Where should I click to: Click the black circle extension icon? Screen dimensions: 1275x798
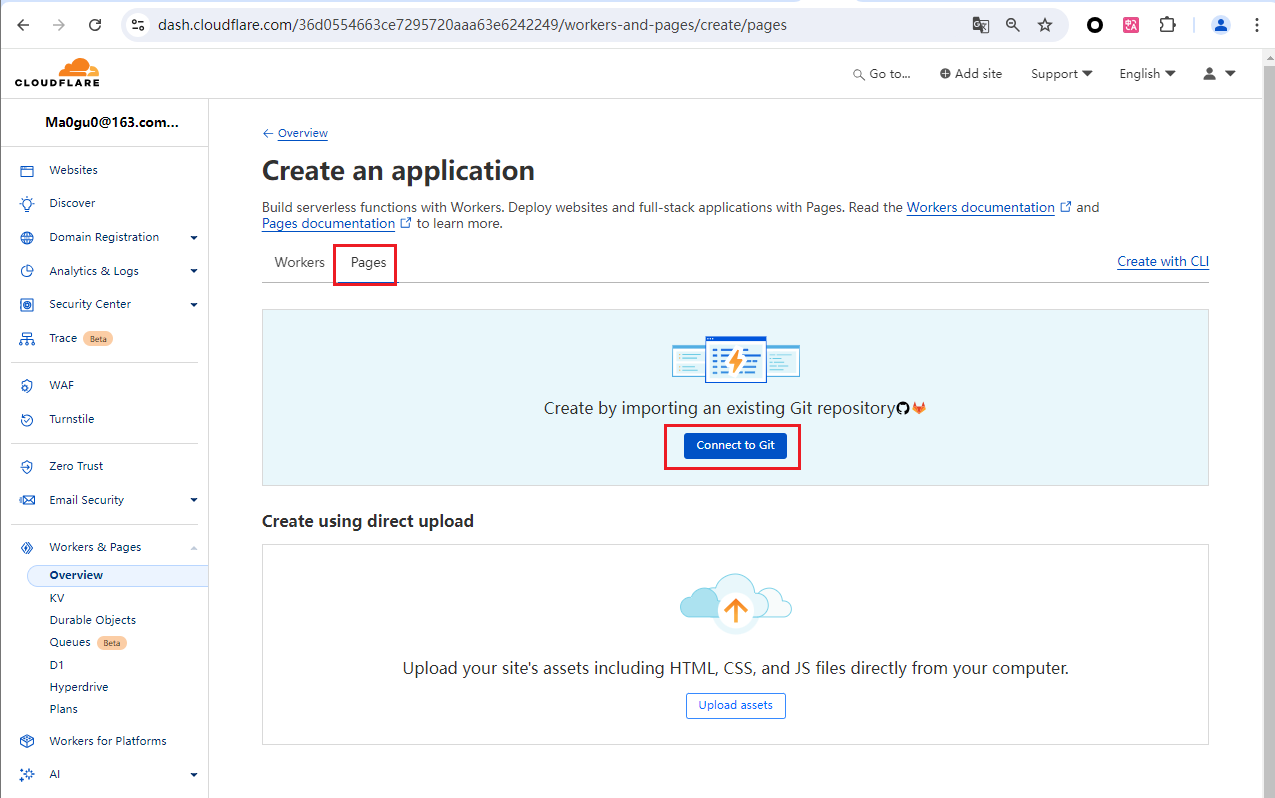(x=1095, y=25)
